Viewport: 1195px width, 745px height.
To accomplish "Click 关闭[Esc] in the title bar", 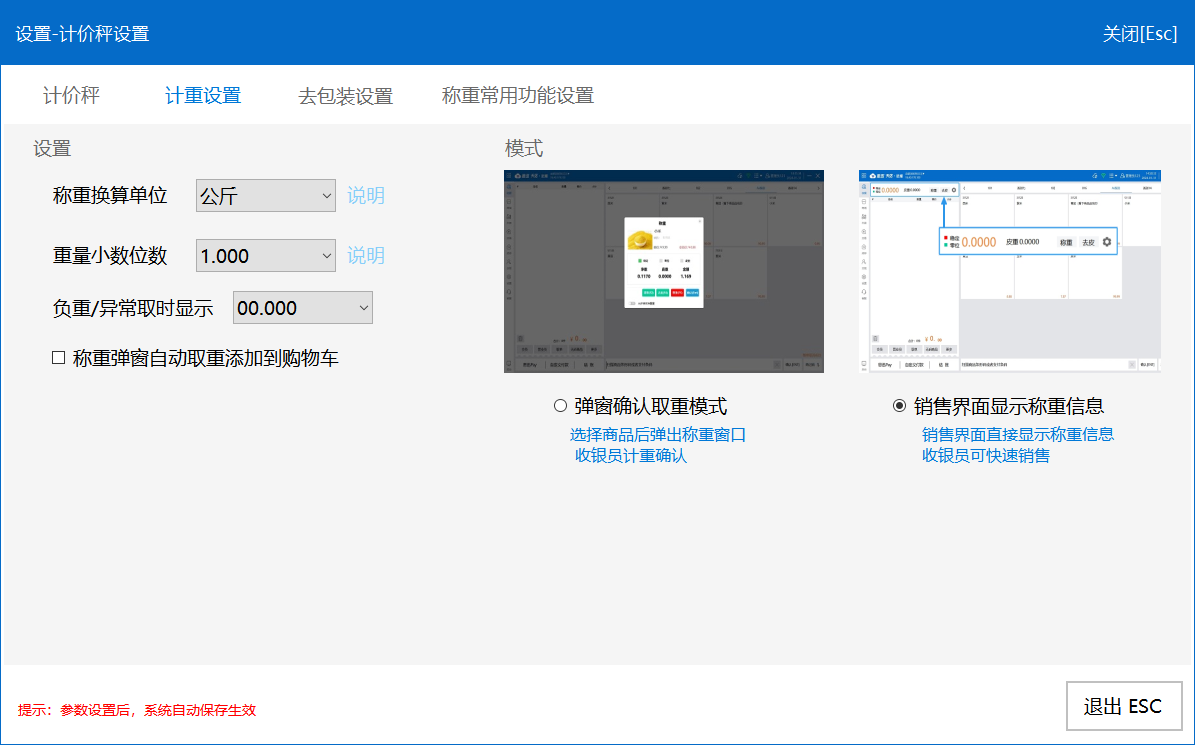I will click(1140, 33).
